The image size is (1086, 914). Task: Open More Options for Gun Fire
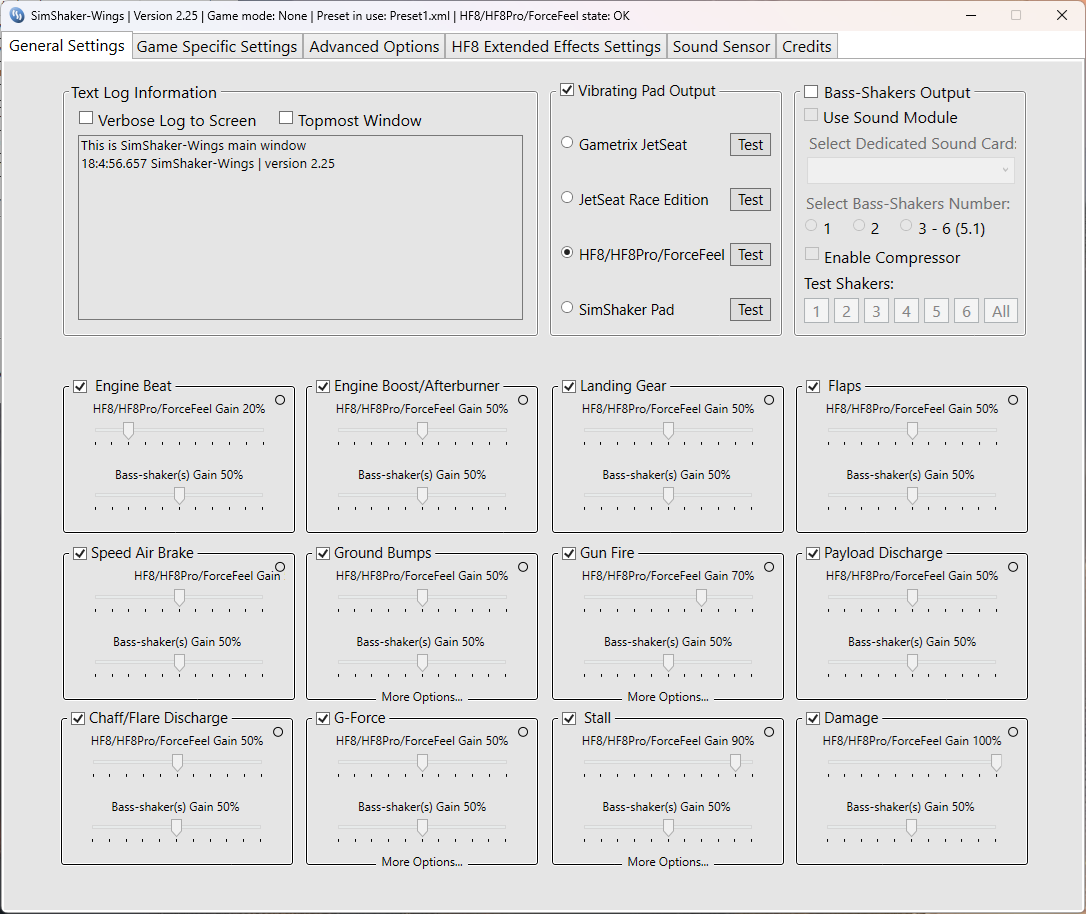click(x=667, y=696)
